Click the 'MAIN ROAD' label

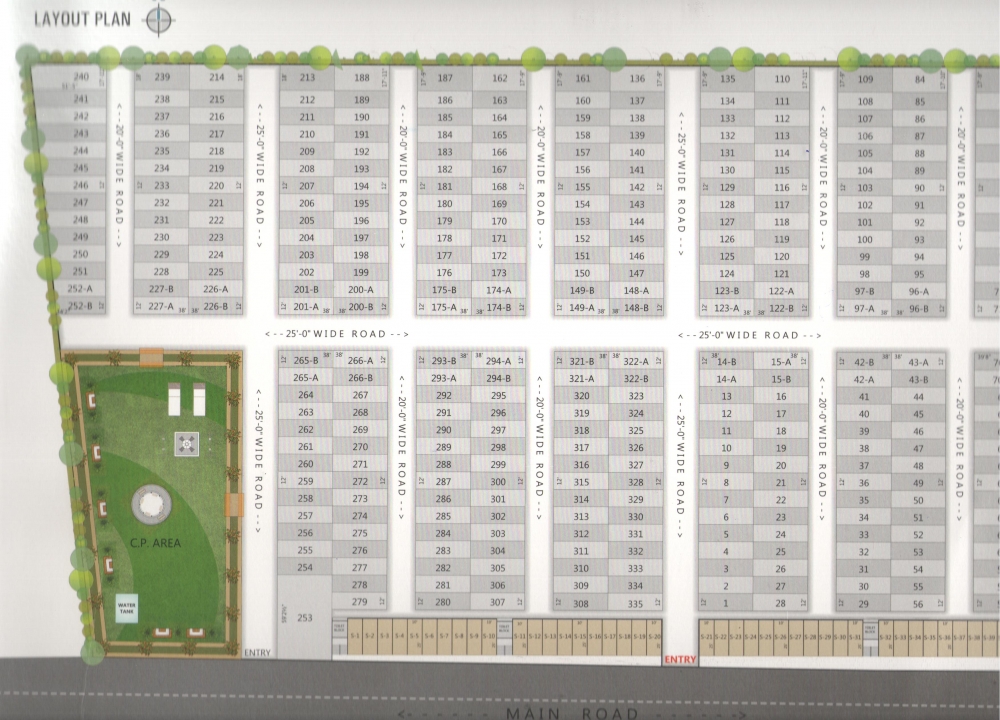click(x=571, y=713)
